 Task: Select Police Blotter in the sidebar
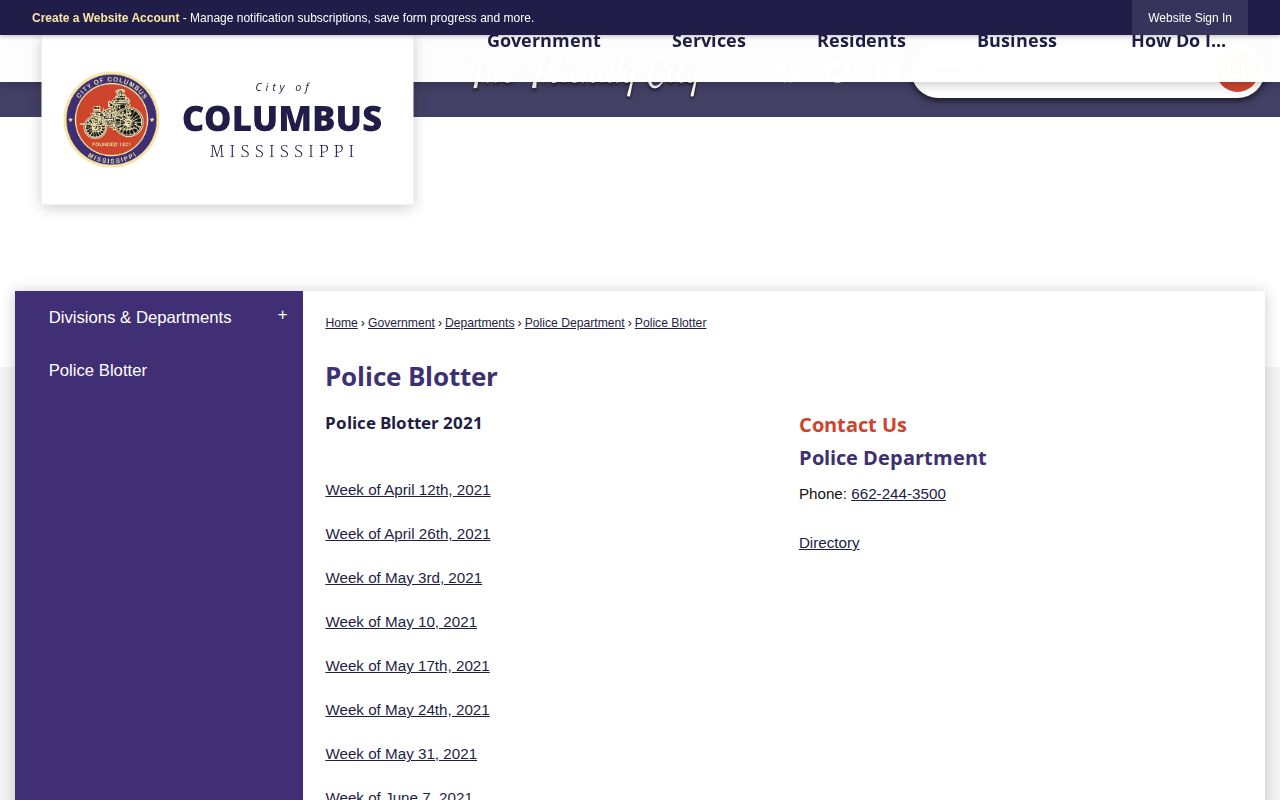coord(98,370)
